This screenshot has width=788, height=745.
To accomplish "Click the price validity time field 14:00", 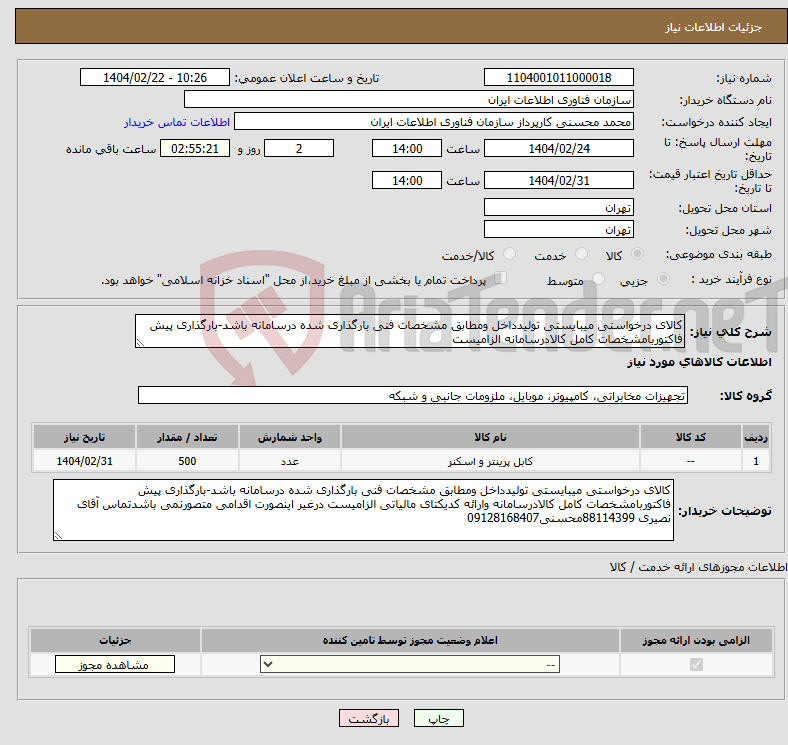I will pos(407,180).
